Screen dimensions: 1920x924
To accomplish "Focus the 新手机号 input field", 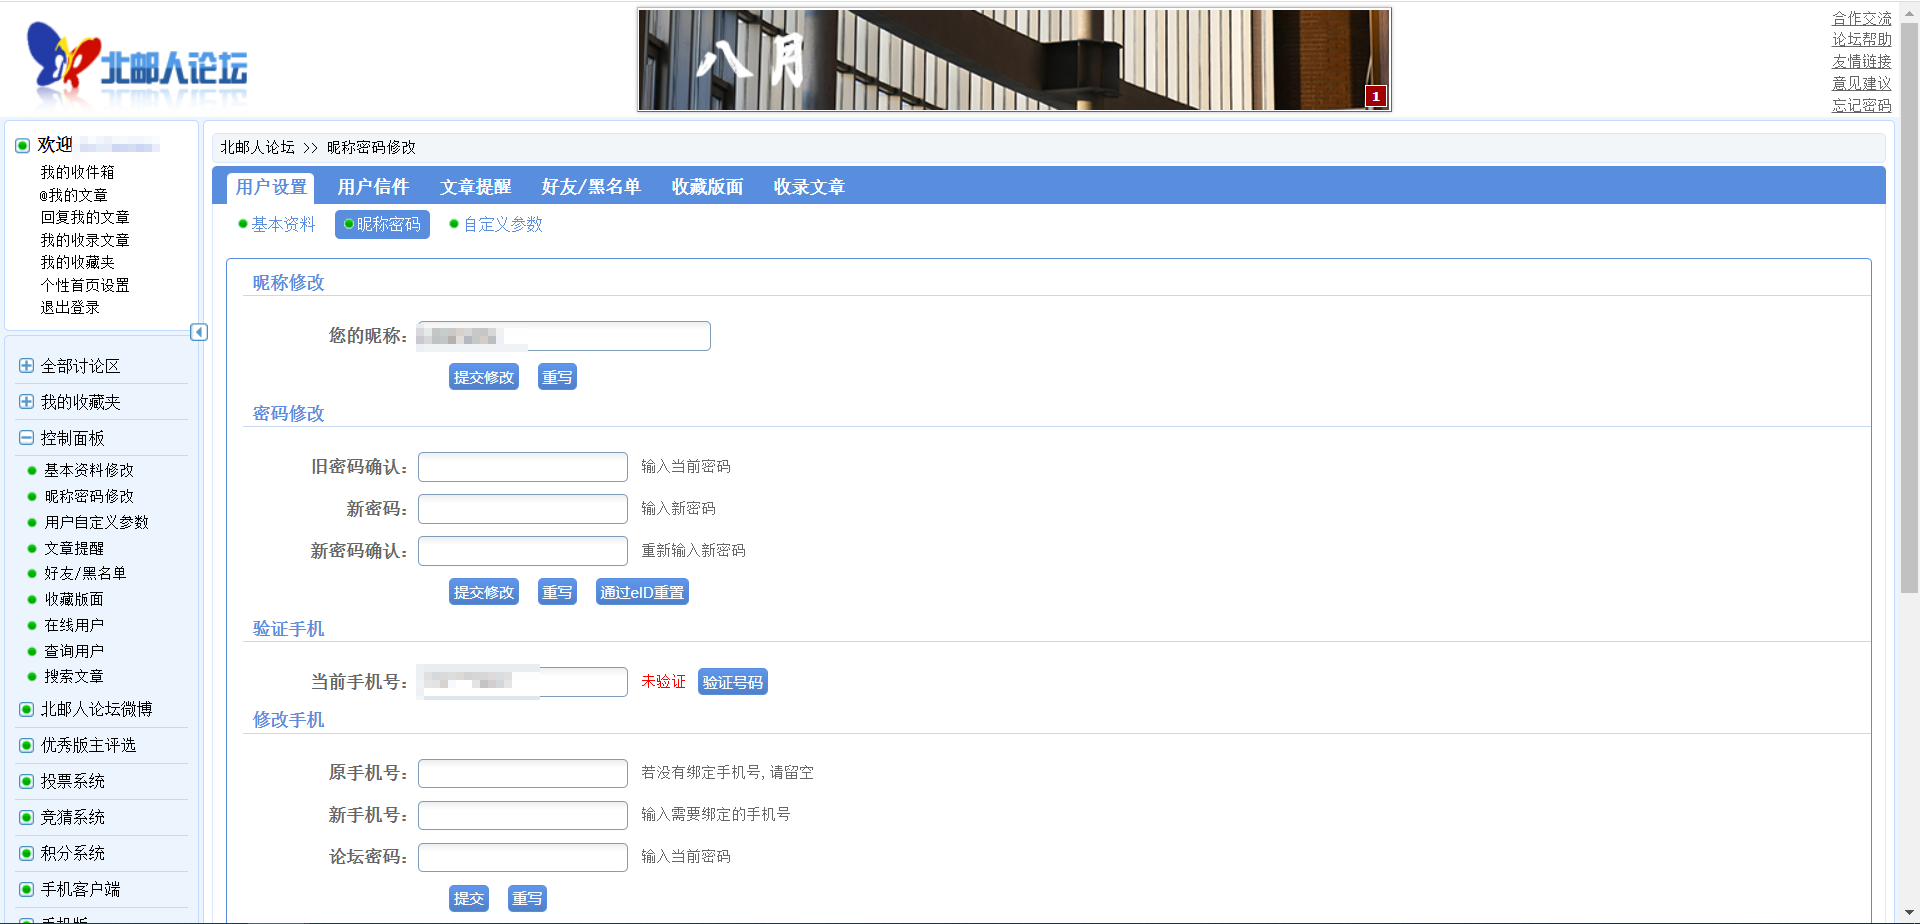I will click(523, 815).
